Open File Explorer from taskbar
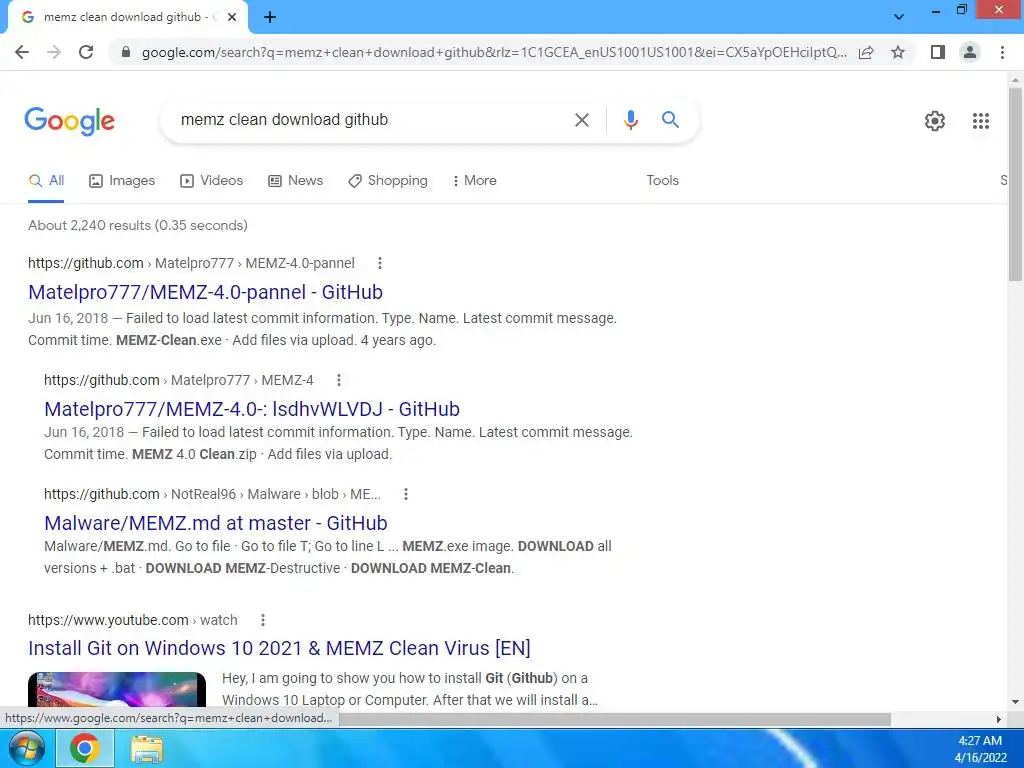 click(x=147, y=749)
